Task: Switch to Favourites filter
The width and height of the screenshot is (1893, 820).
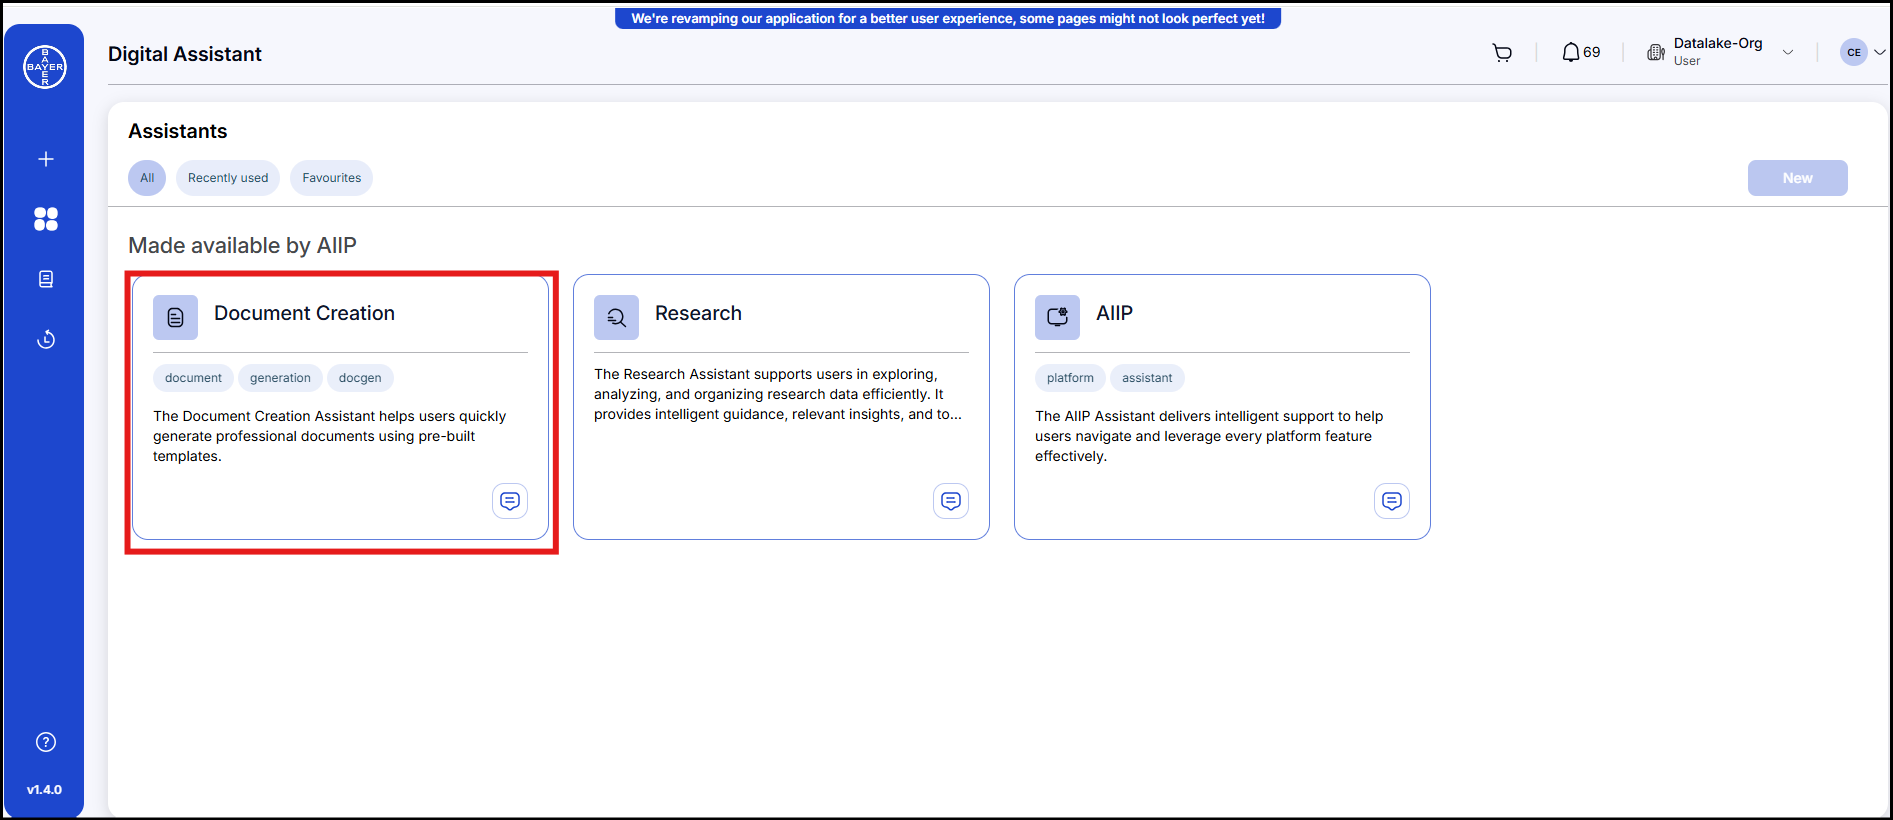Action: click(x=332, y=178)
